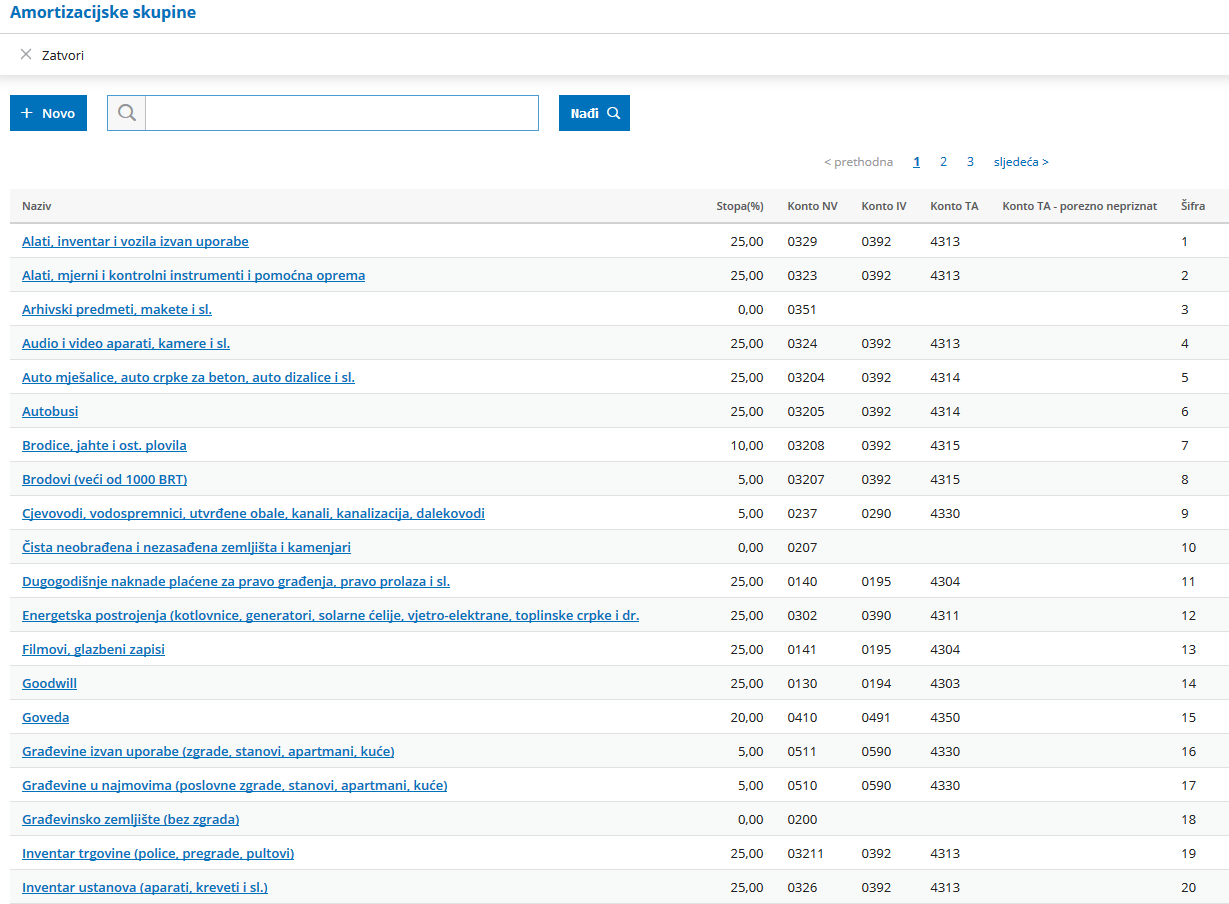Open Filmovi, glazbeni zapisi

(93, 649)
